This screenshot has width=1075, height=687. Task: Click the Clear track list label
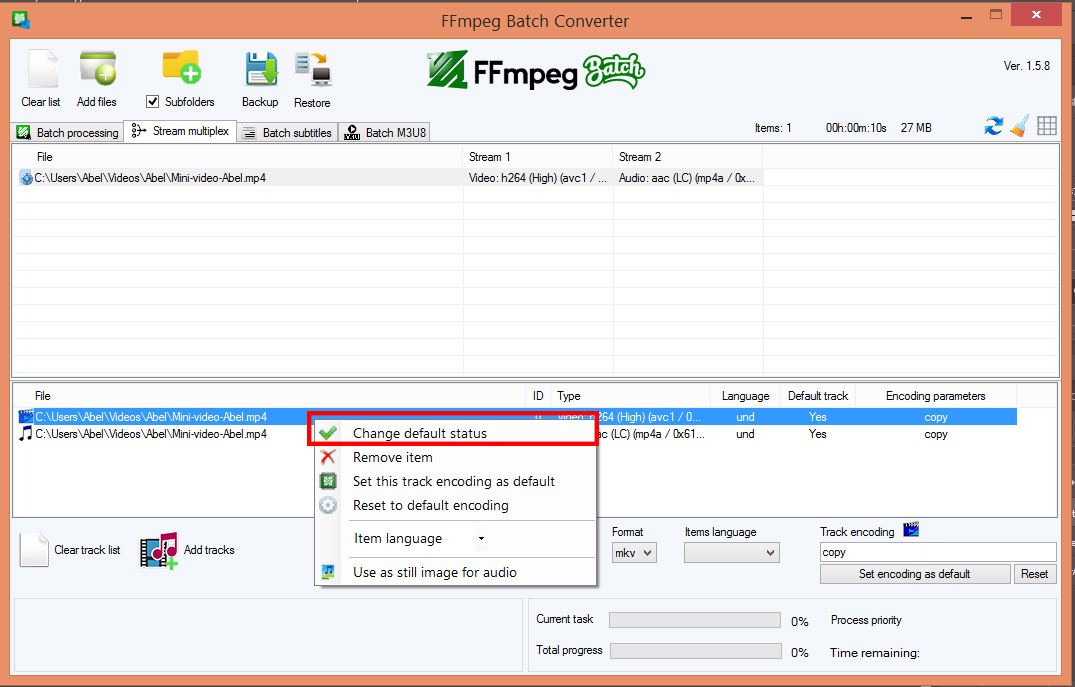[x=87, y=550]
